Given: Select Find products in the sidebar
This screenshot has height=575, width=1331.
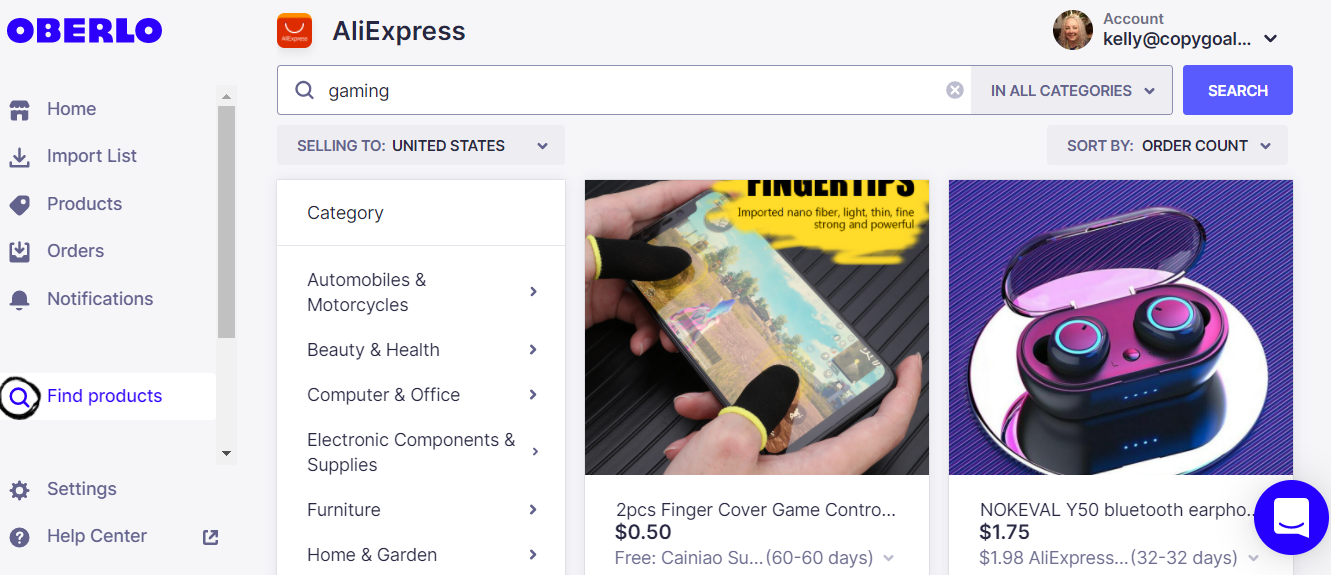Looking at the screenshot, I should (104, 396).
